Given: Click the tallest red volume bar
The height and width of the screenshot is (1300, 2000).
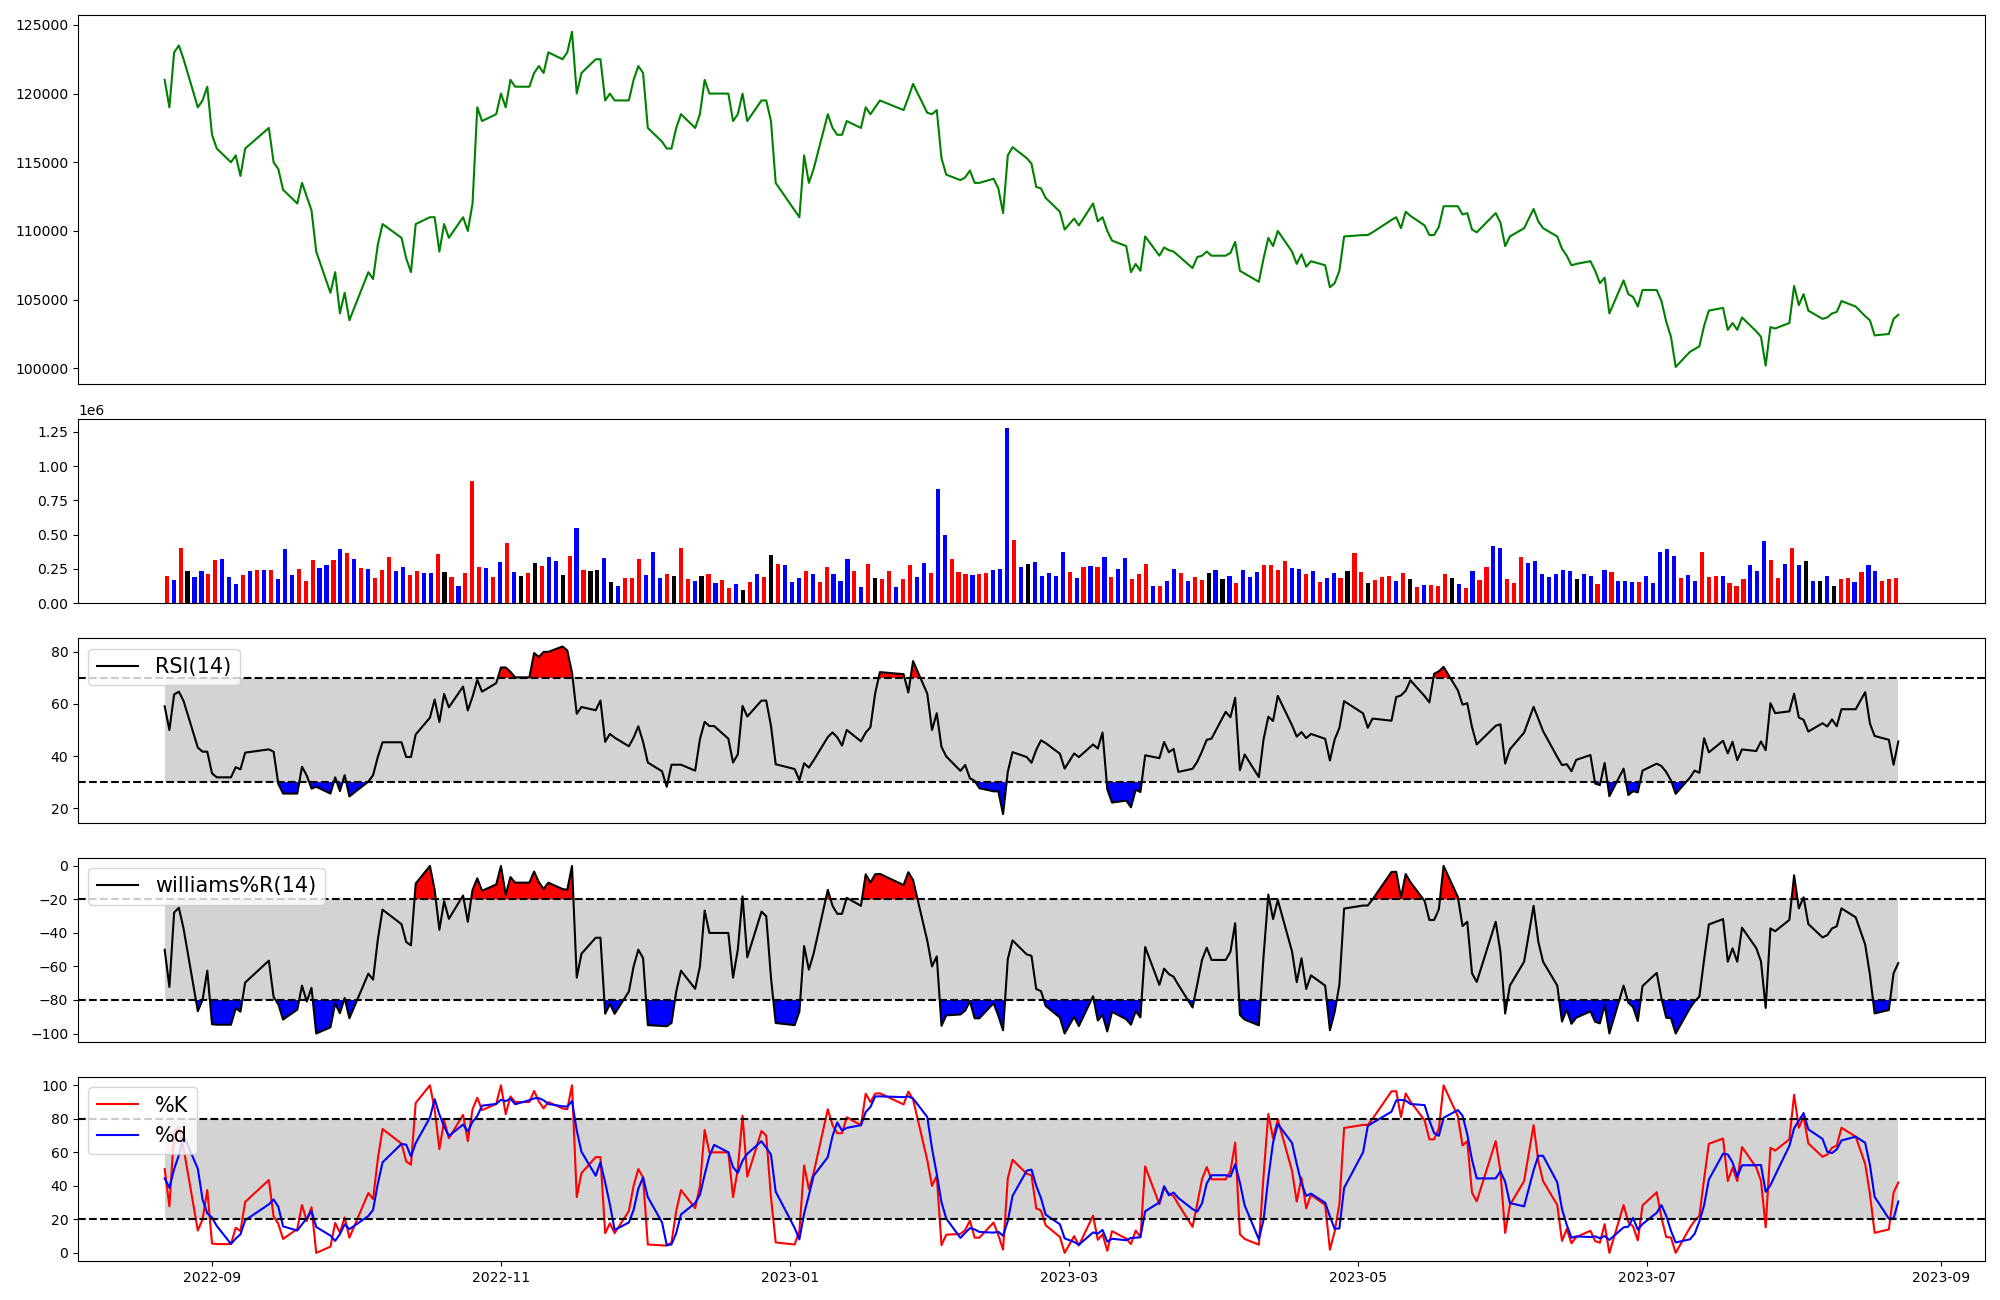Looking at the screenshot, I should [472, 541].
